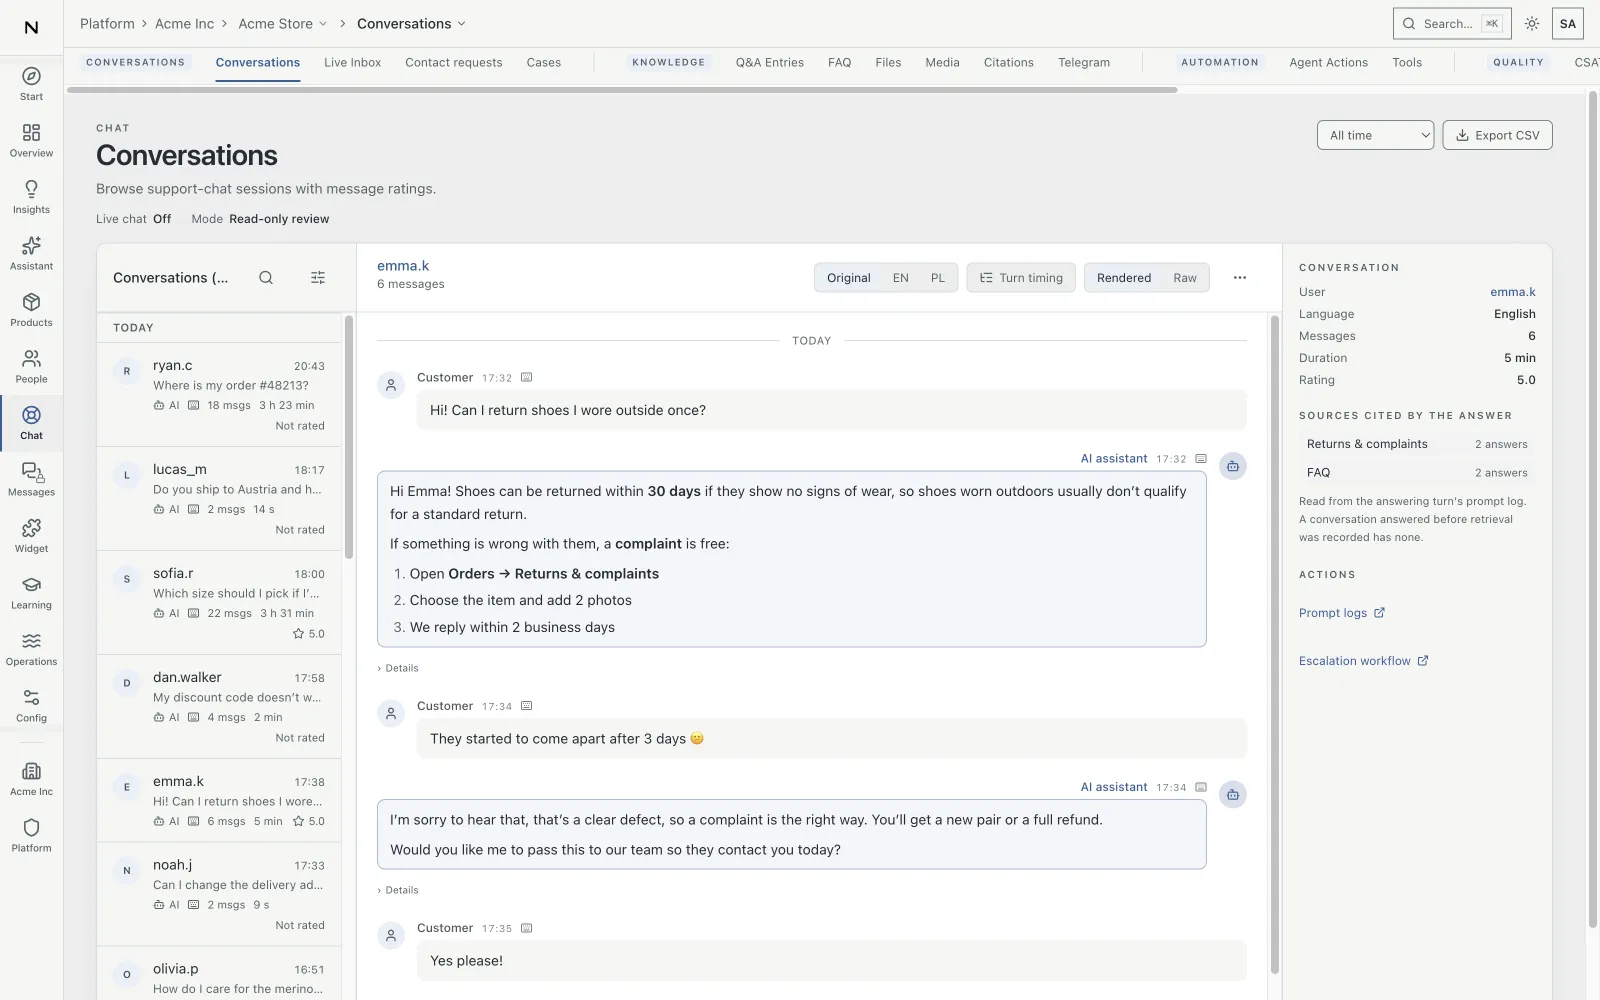Open the Agent Actions tab

tap(1328, 62)
